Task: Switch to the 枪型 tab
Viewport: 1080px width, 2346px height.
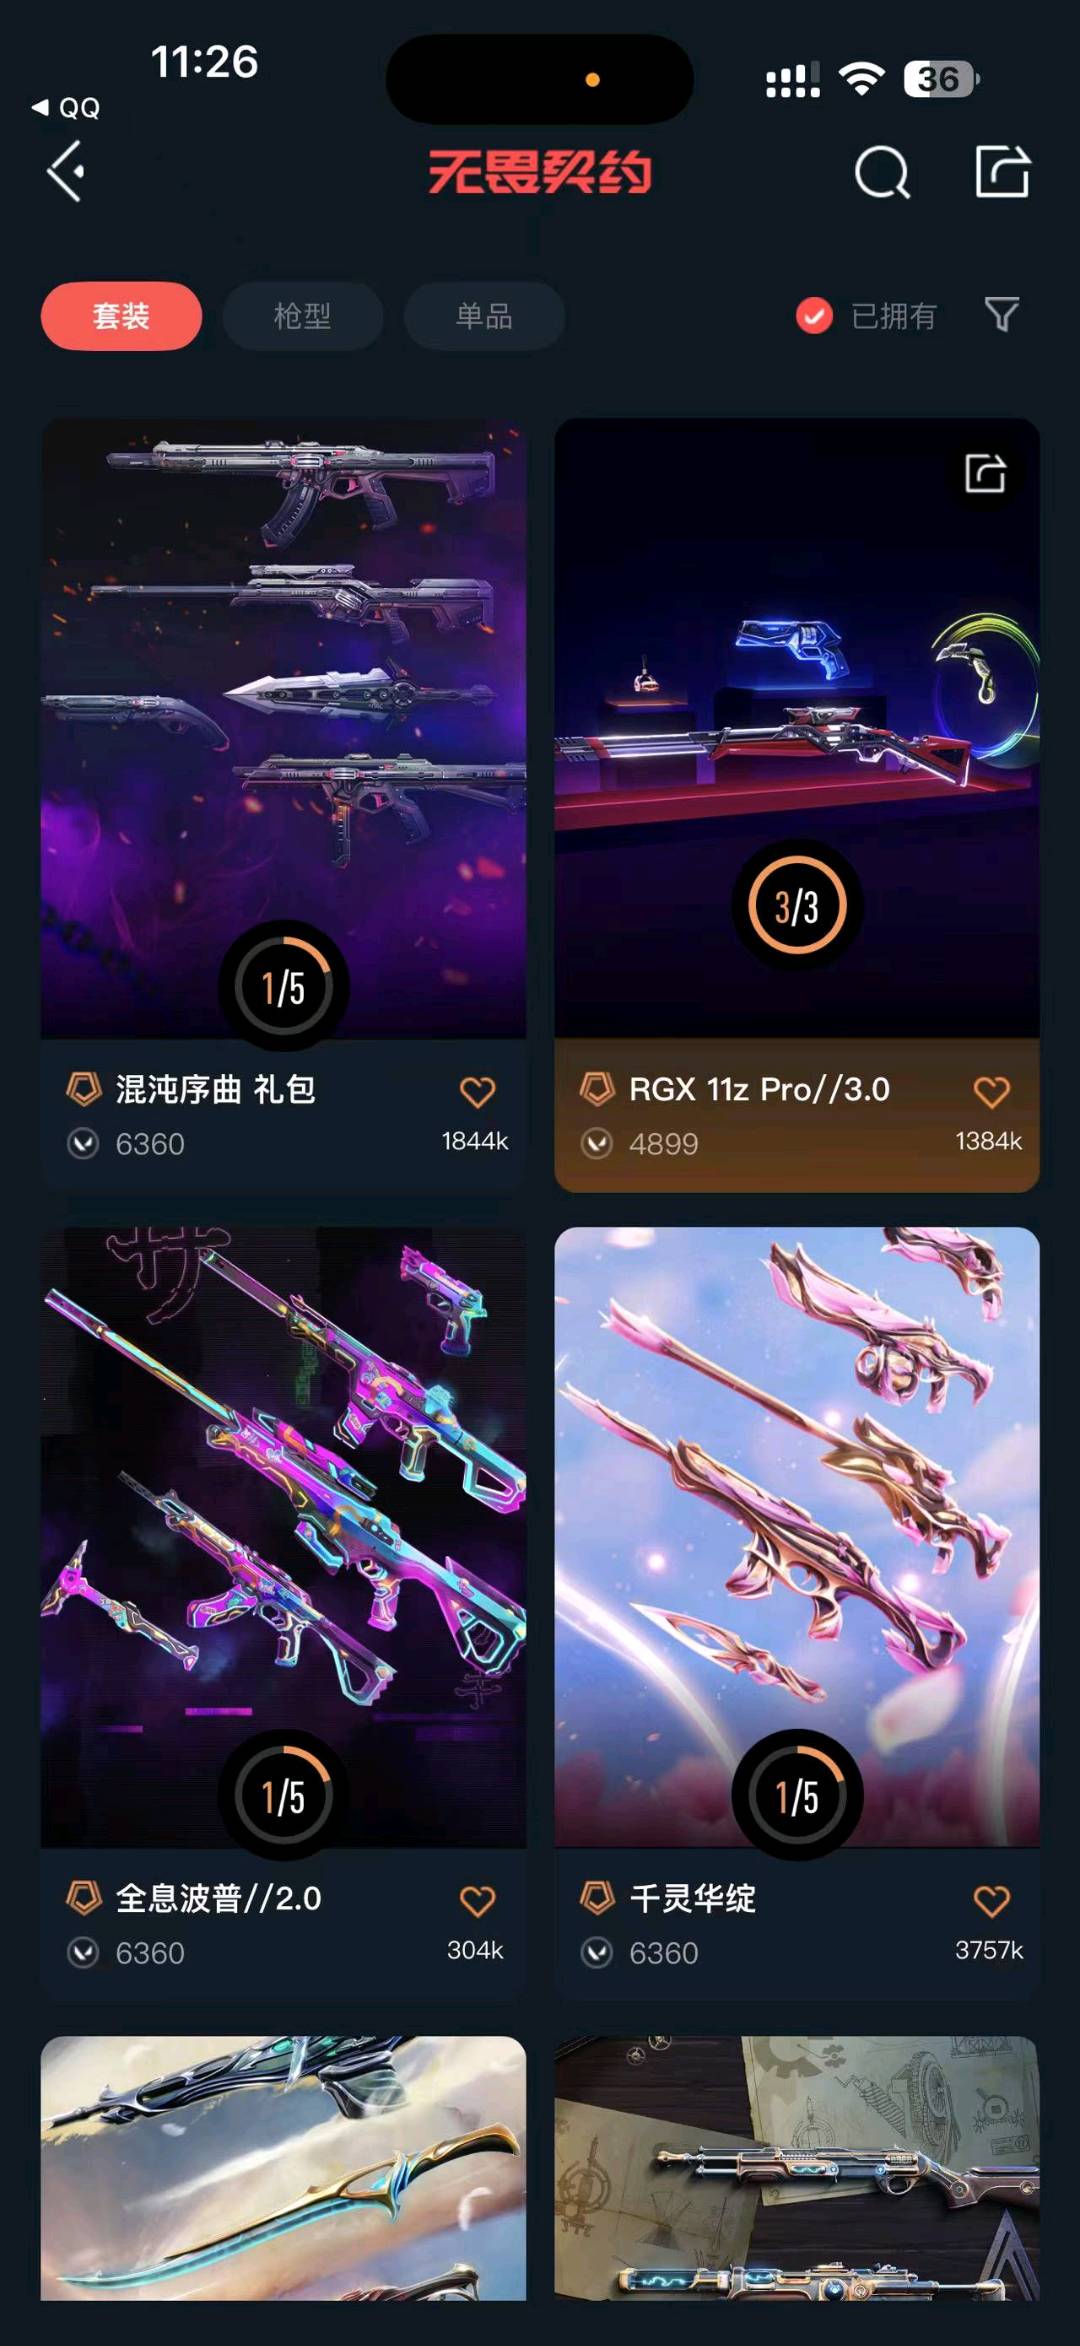Action: 302,316
